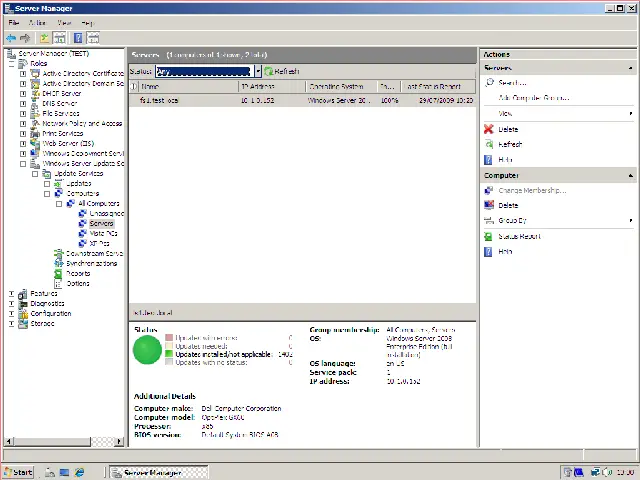The width and height of the screenshot is (640, 480).
Task: Click the Search magnifier icon in Actions
Action: point(489,83)
